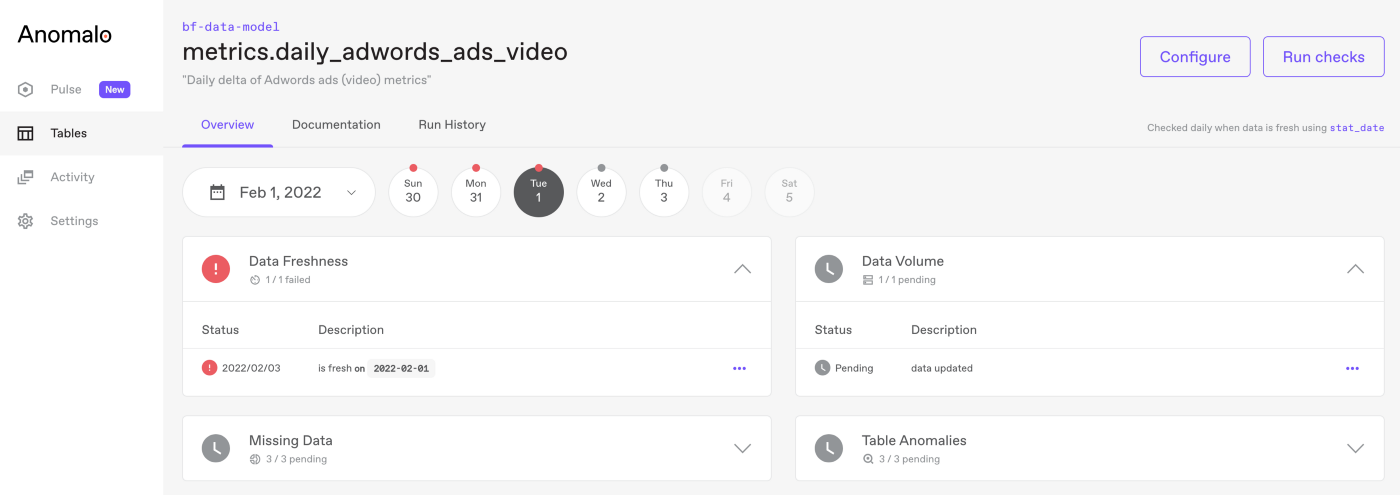Viewport: 1400px width, 495px height.
Task: Open the three-dot menu for freshness check
Action: click(x=739, y=368)
